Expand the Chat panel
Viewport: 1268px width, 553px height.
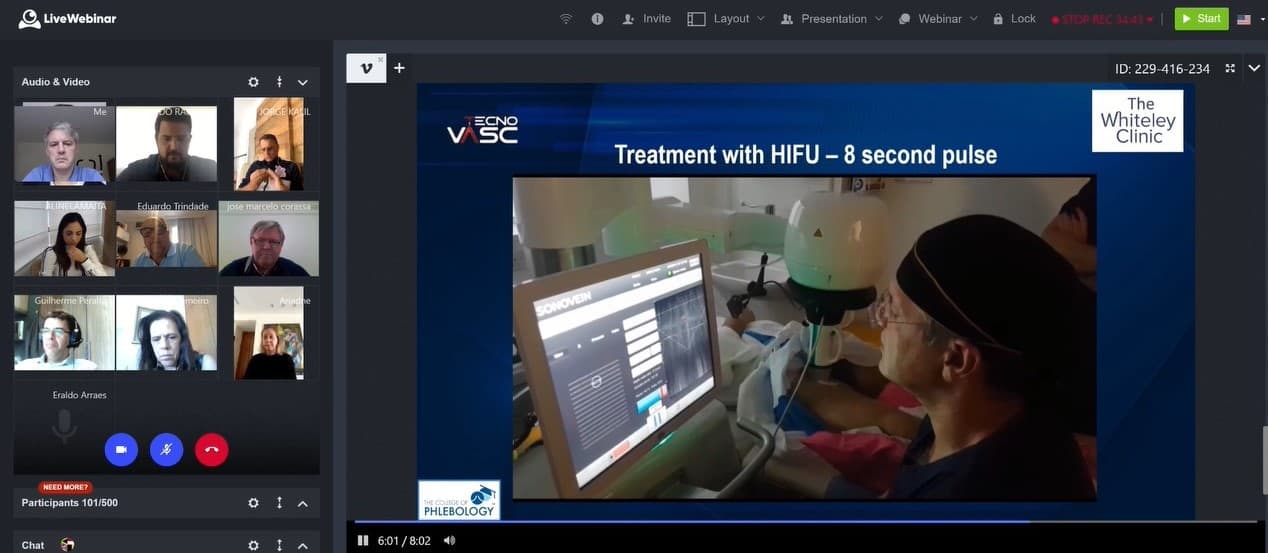[303, 545]
